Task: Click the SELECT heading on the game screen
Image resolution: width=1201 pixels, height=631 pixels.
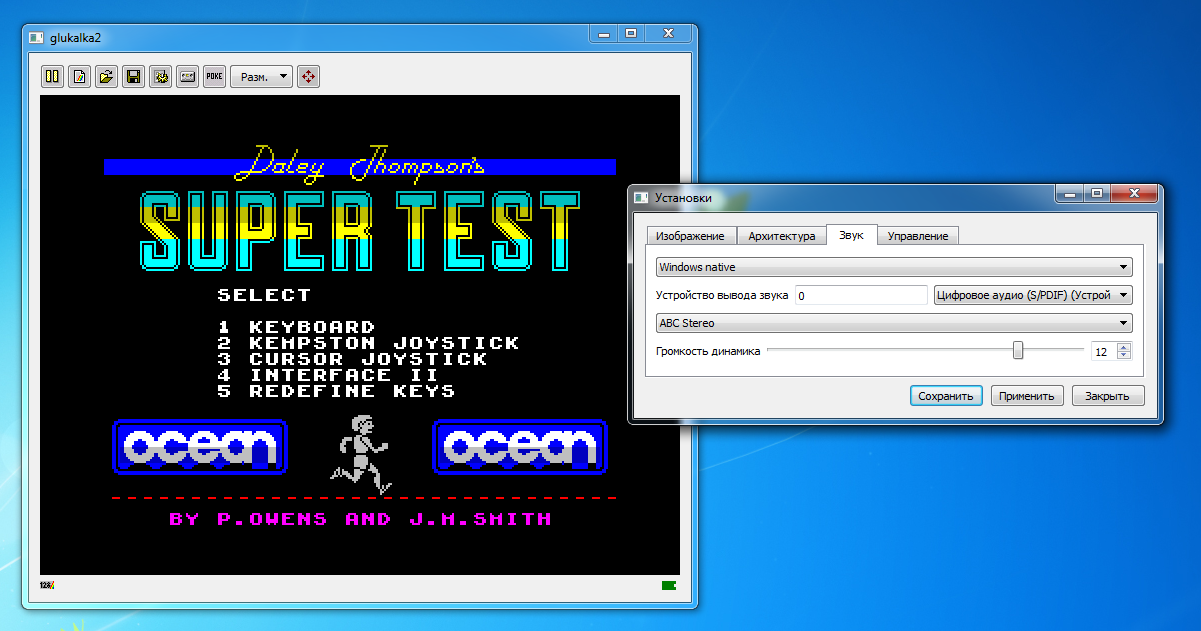Action: pyautogui.click(x=265, y=295)
